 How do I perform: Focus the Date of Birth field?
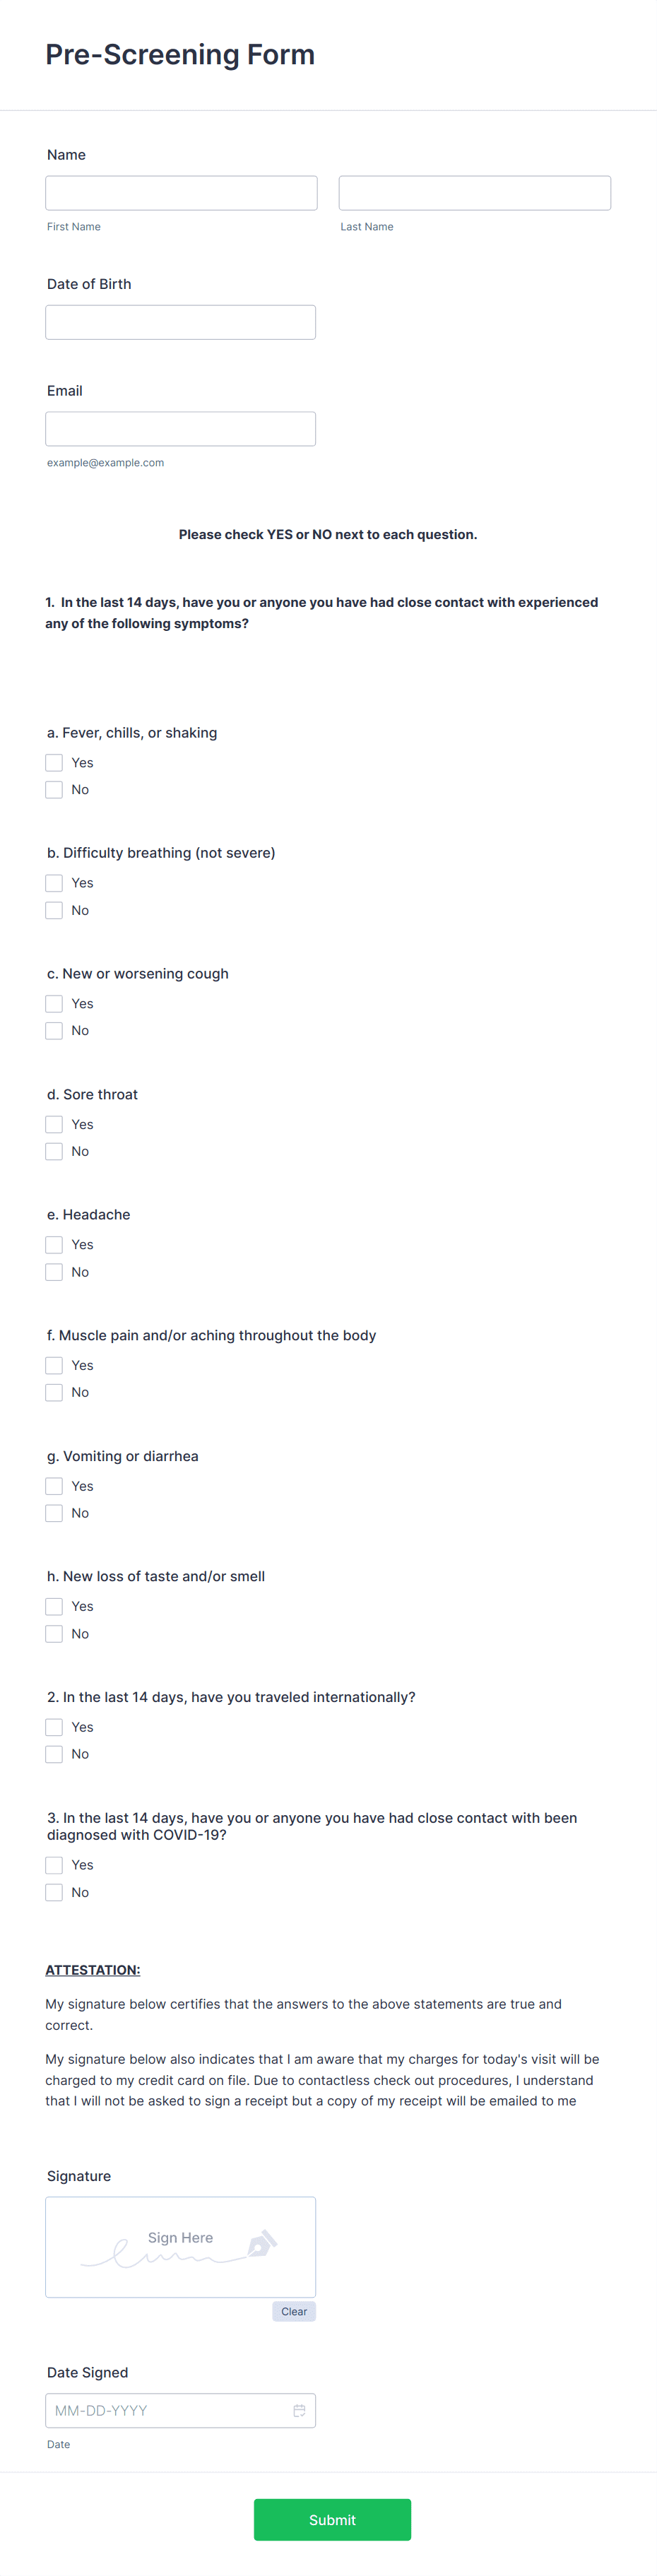(x=181, y=322)
